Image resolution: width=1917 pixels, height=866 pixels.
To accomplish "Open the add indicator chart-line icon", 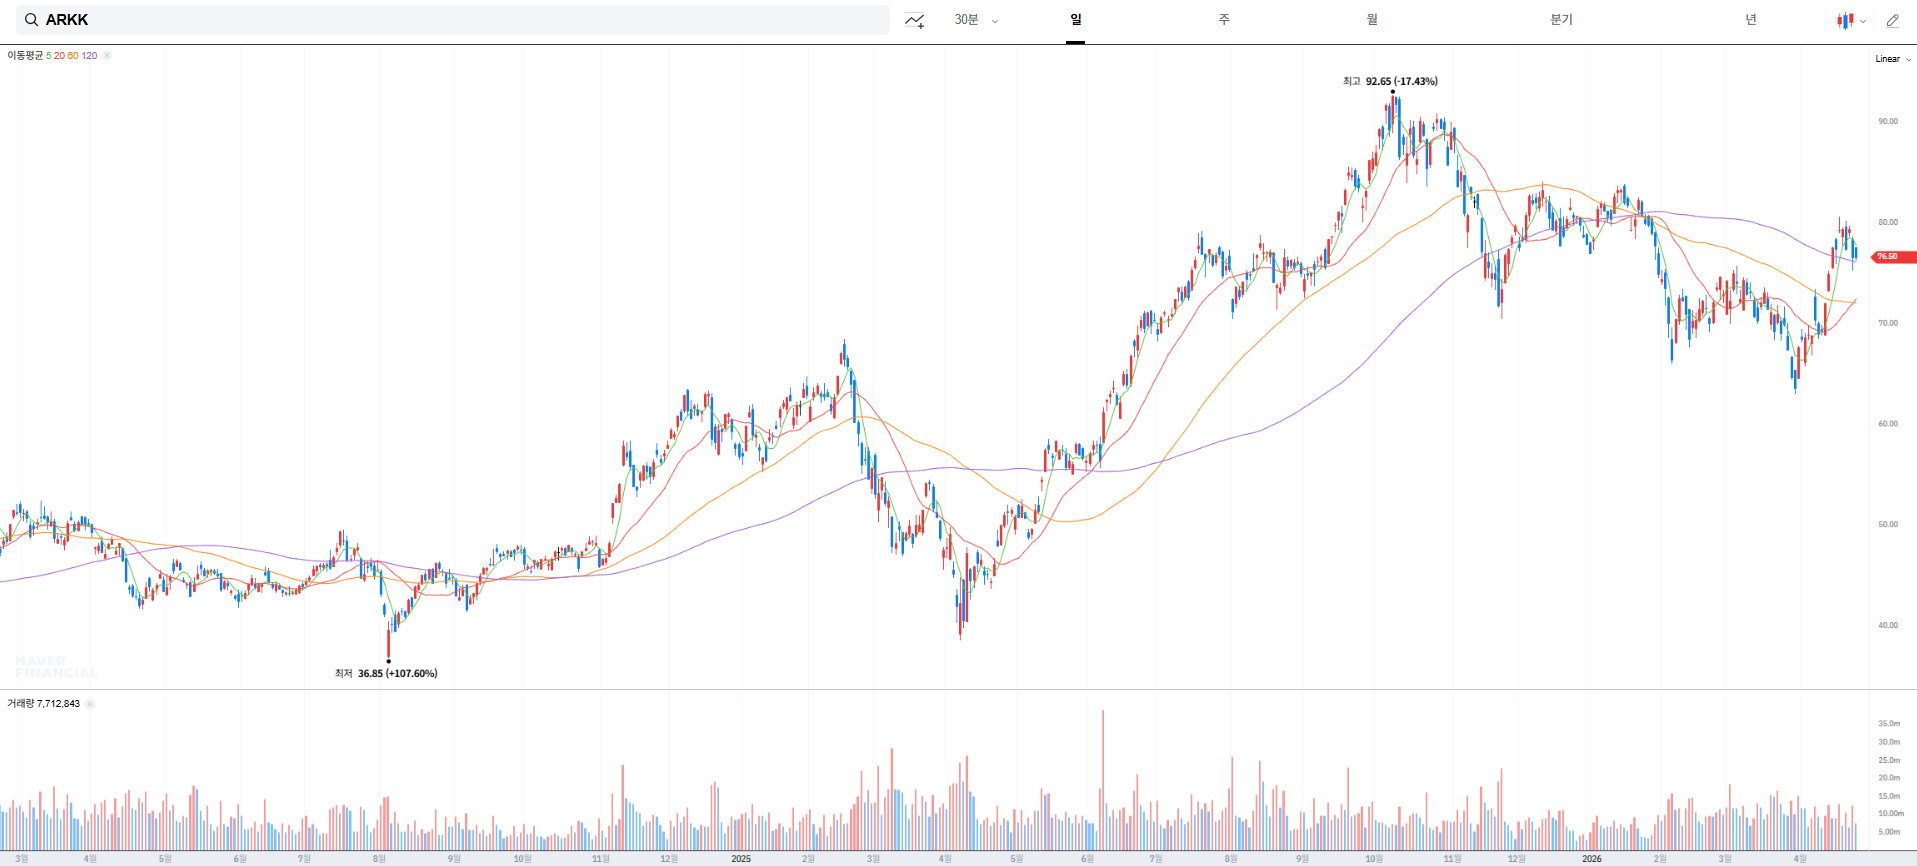I will click(x=914, y=20).
